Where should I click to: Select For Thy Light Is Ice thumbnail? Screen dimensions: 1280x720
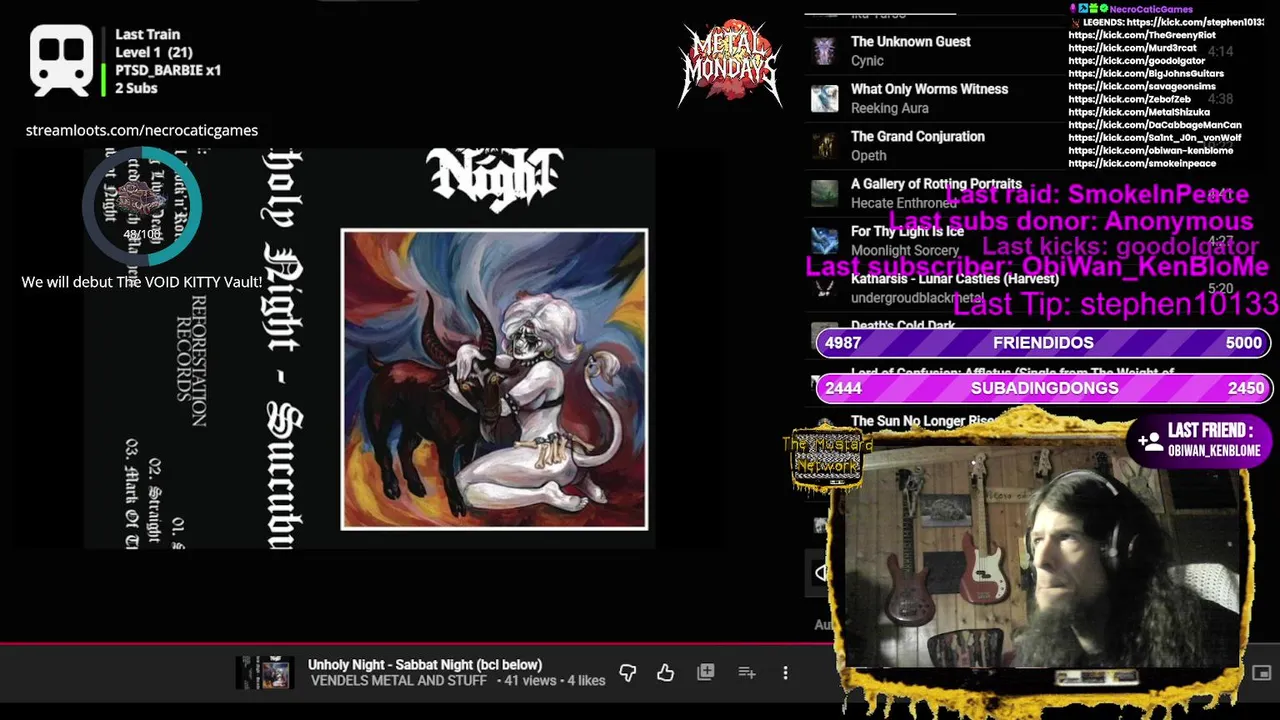tap(824, 241)
